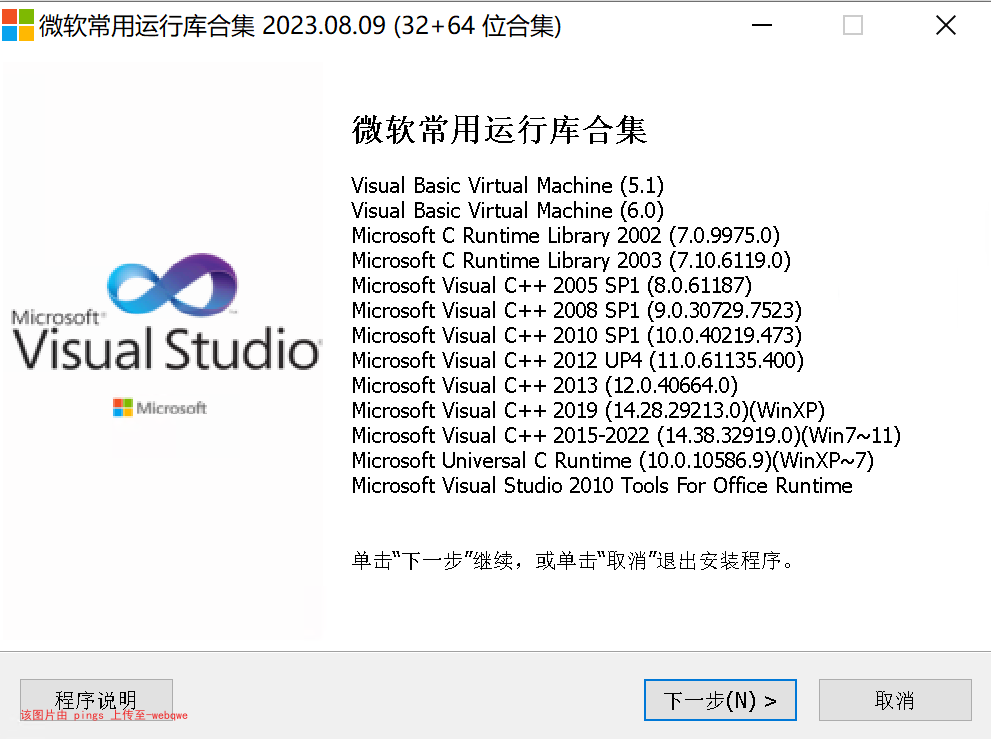Click Microsoft Visual C++ 2012 UP4 line
991x739 pixels.
tap(578, 360)
